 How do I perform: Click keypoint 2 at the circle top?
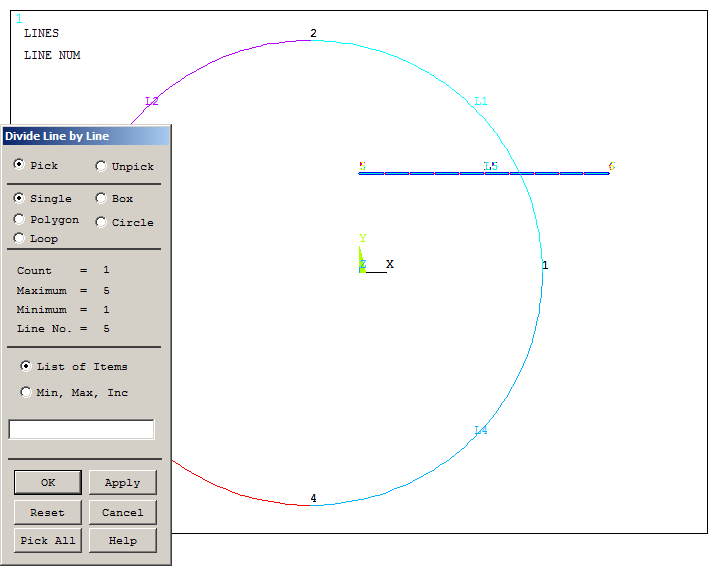pyautogui.click(x=313, y=33)
